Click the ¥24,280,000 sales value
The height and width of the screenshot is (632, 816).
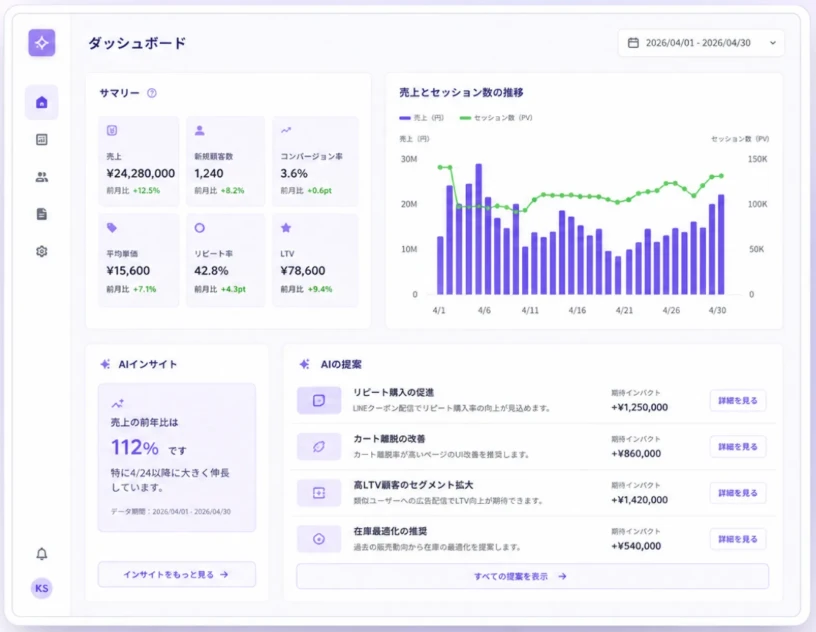(141, 173)
